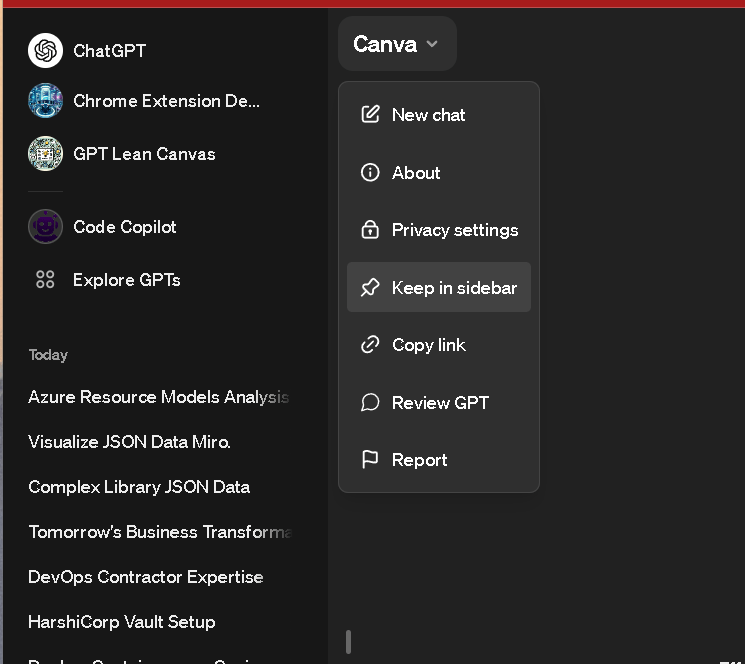Open DevOps Contractor Expertise chat

click(x=145, y=577)
